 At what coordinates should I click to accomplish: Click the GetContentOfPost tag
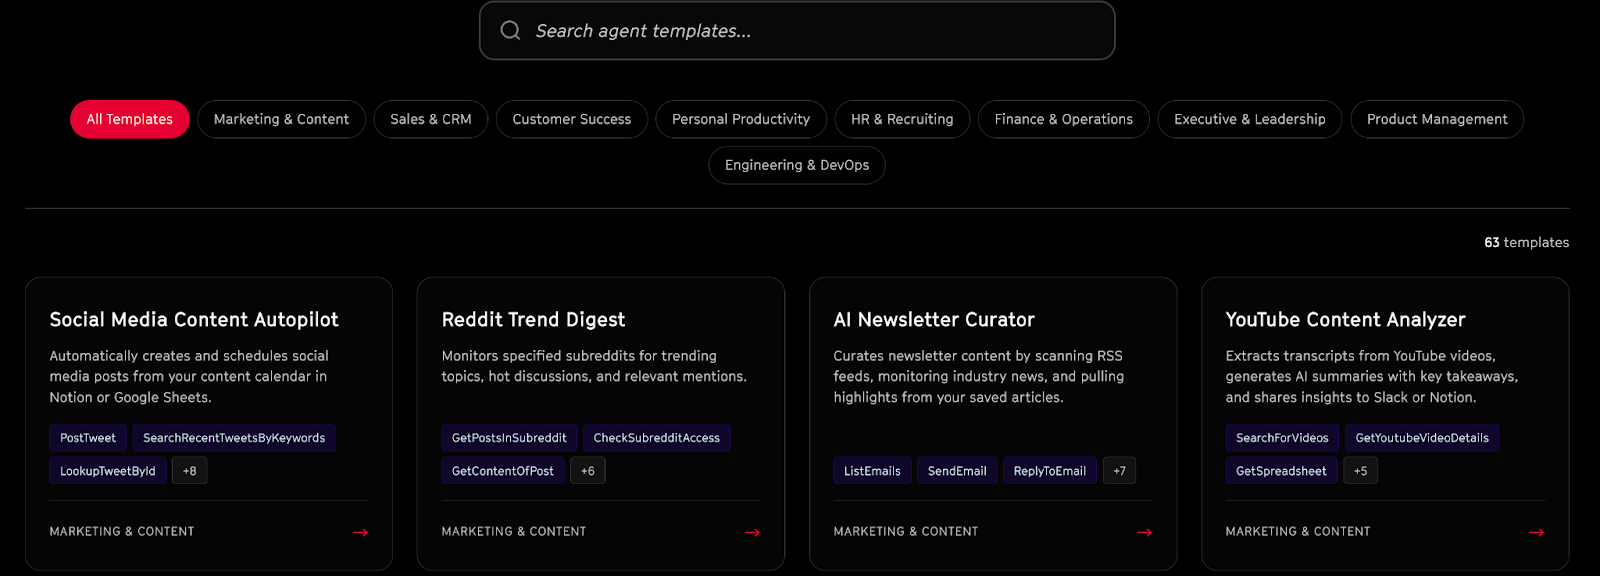coord(503,471)
